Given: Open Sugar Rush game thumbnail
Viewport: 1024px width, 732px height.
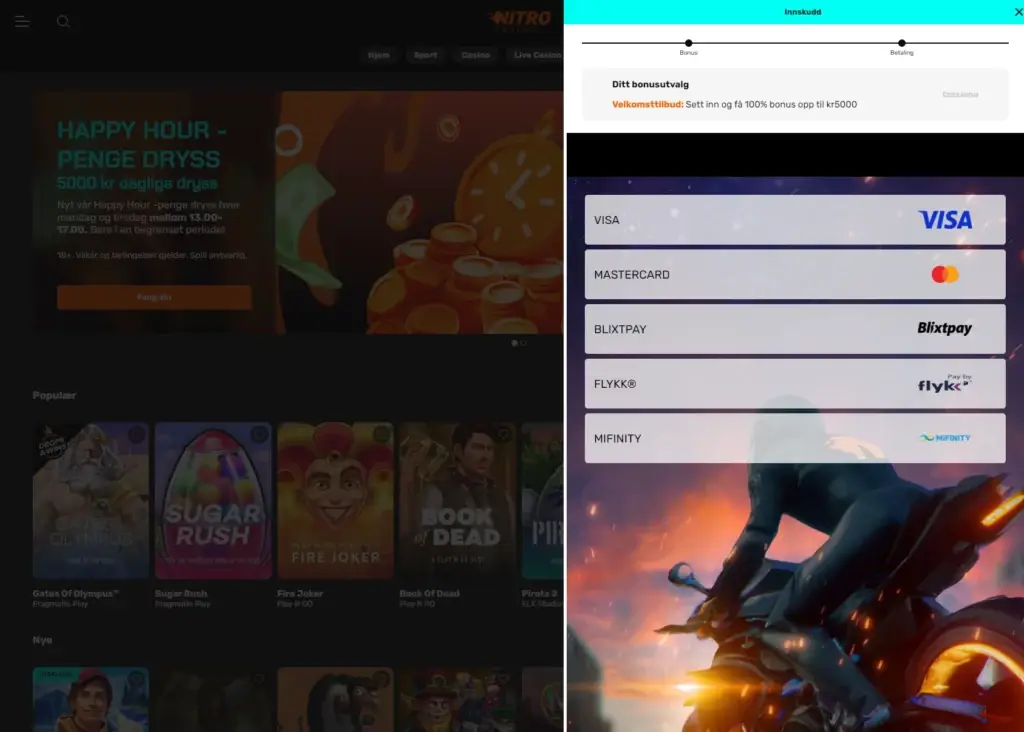Looking at the screenshot, I should [213, 500].
